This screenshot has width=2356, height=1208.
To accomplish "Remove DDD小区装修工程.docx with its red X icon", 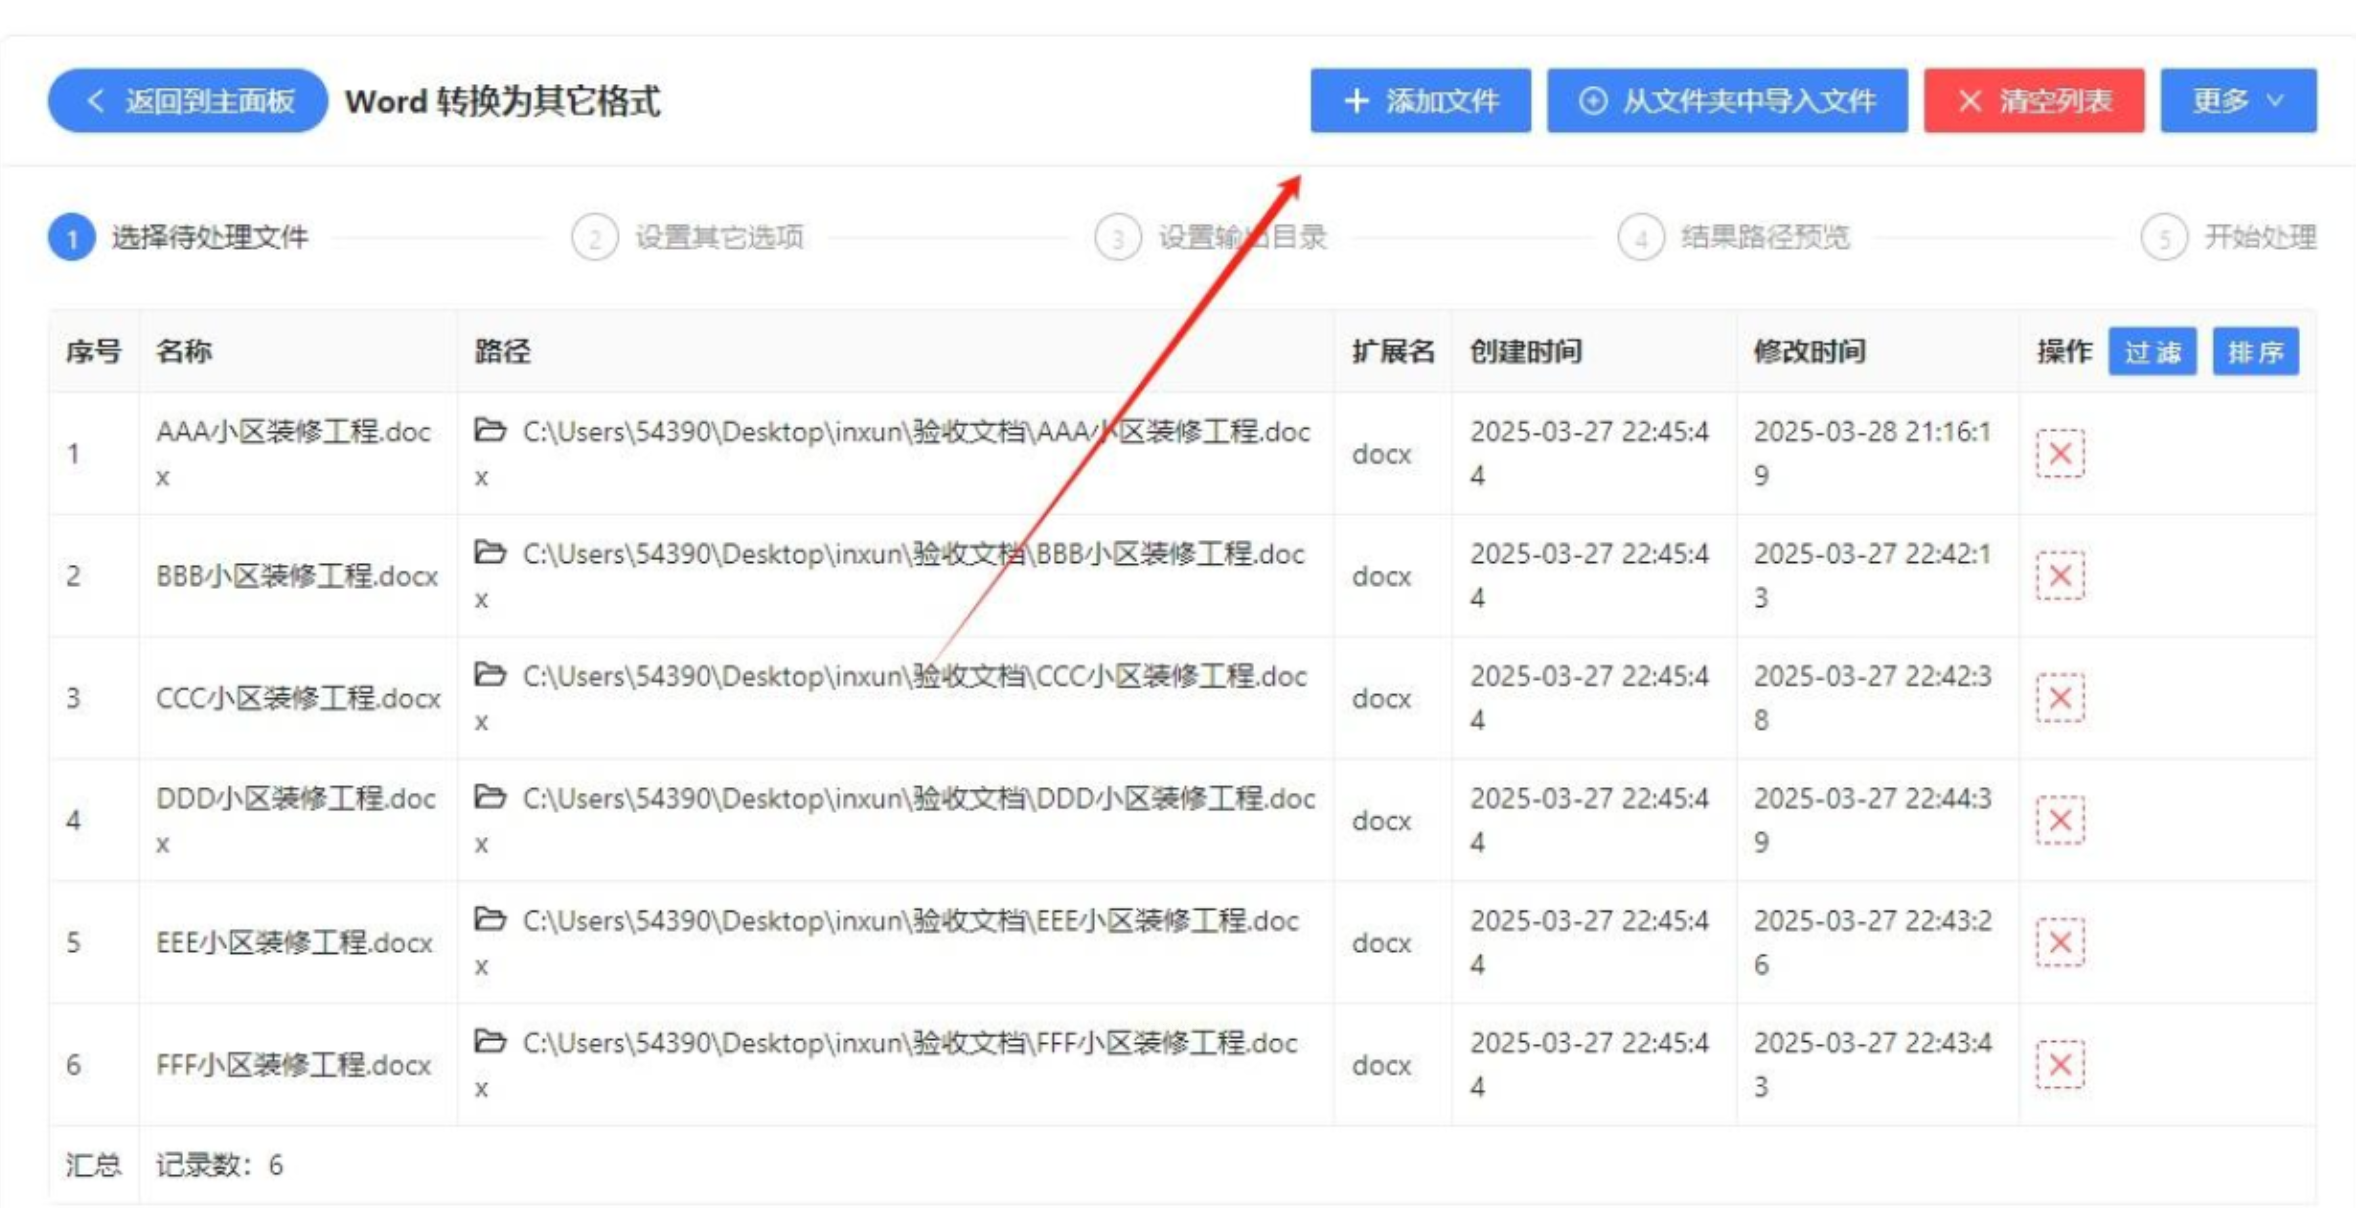I will click(x=2059, y=820).
